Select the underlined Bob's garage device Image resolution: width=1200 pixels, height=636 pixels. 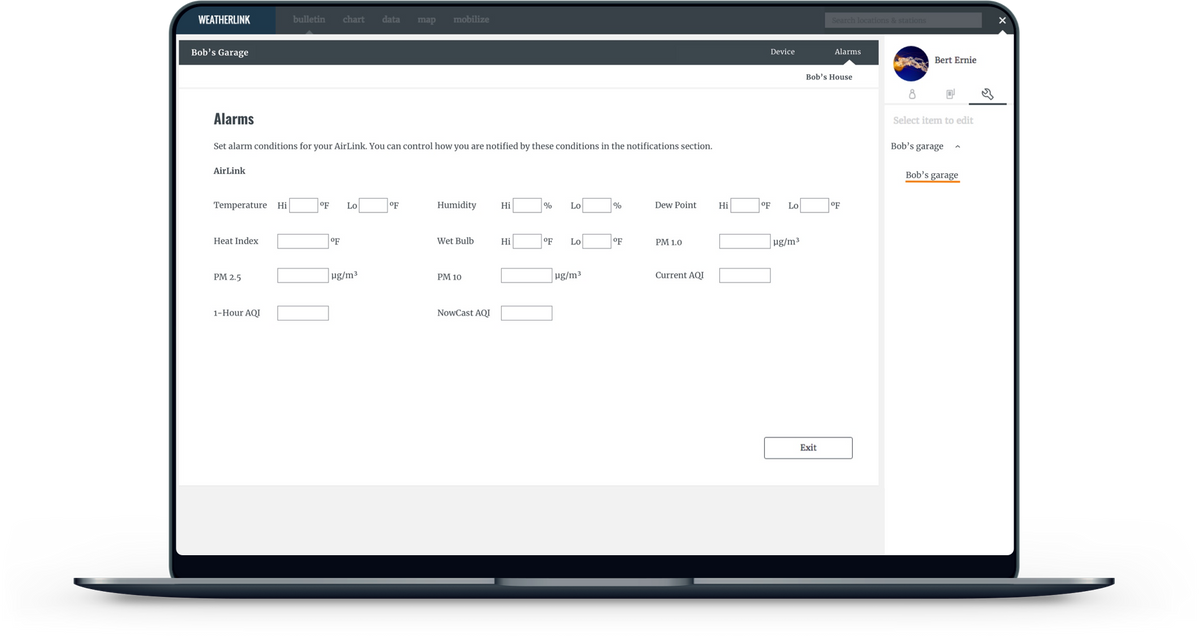931,176
